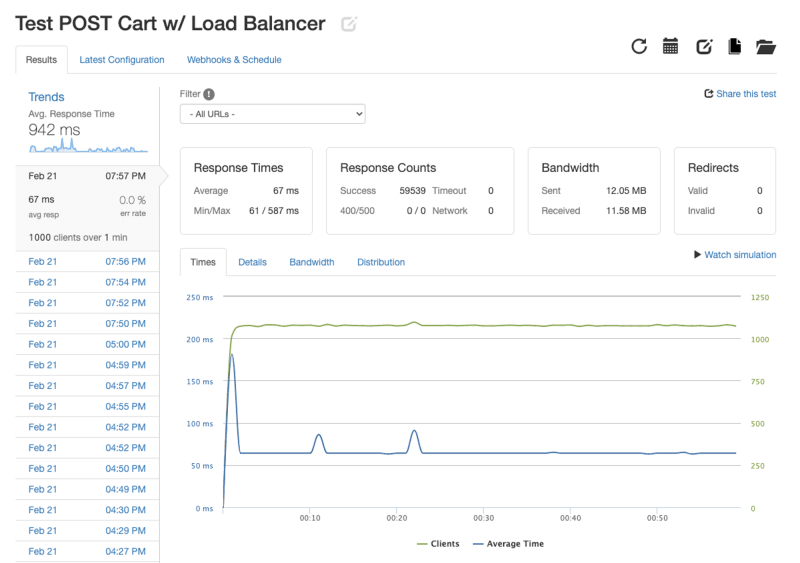Open the Feb 21 05:00 PM result

87,345
